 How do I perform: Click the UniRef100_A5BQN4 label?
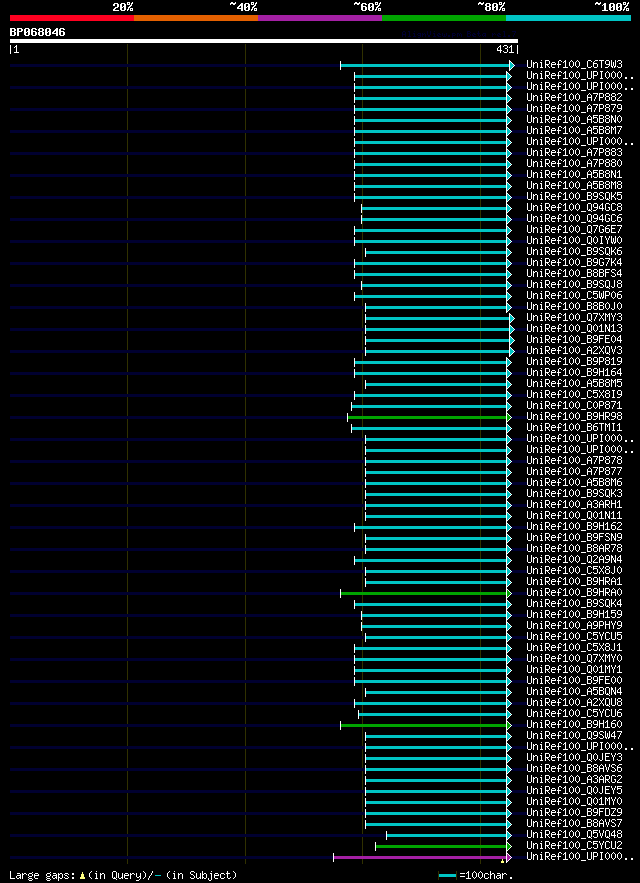point(574,692)
